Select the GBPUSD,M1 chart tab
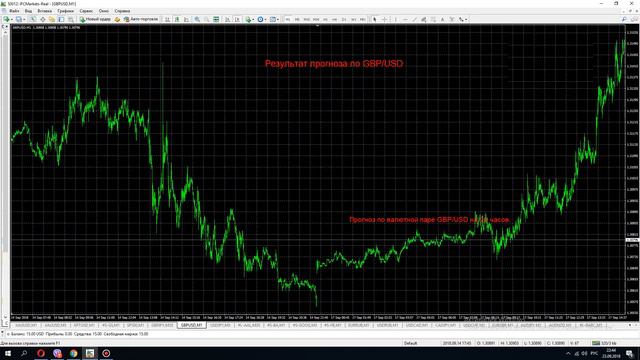The image size is (640, 360). click(191, 325)
